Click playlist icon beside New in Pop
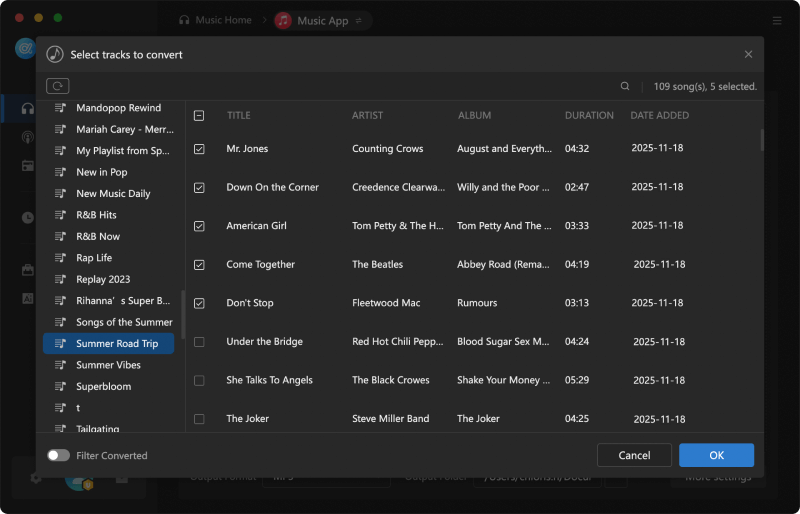The width and height of the screenshot is (800, 514). click(60, 172)
